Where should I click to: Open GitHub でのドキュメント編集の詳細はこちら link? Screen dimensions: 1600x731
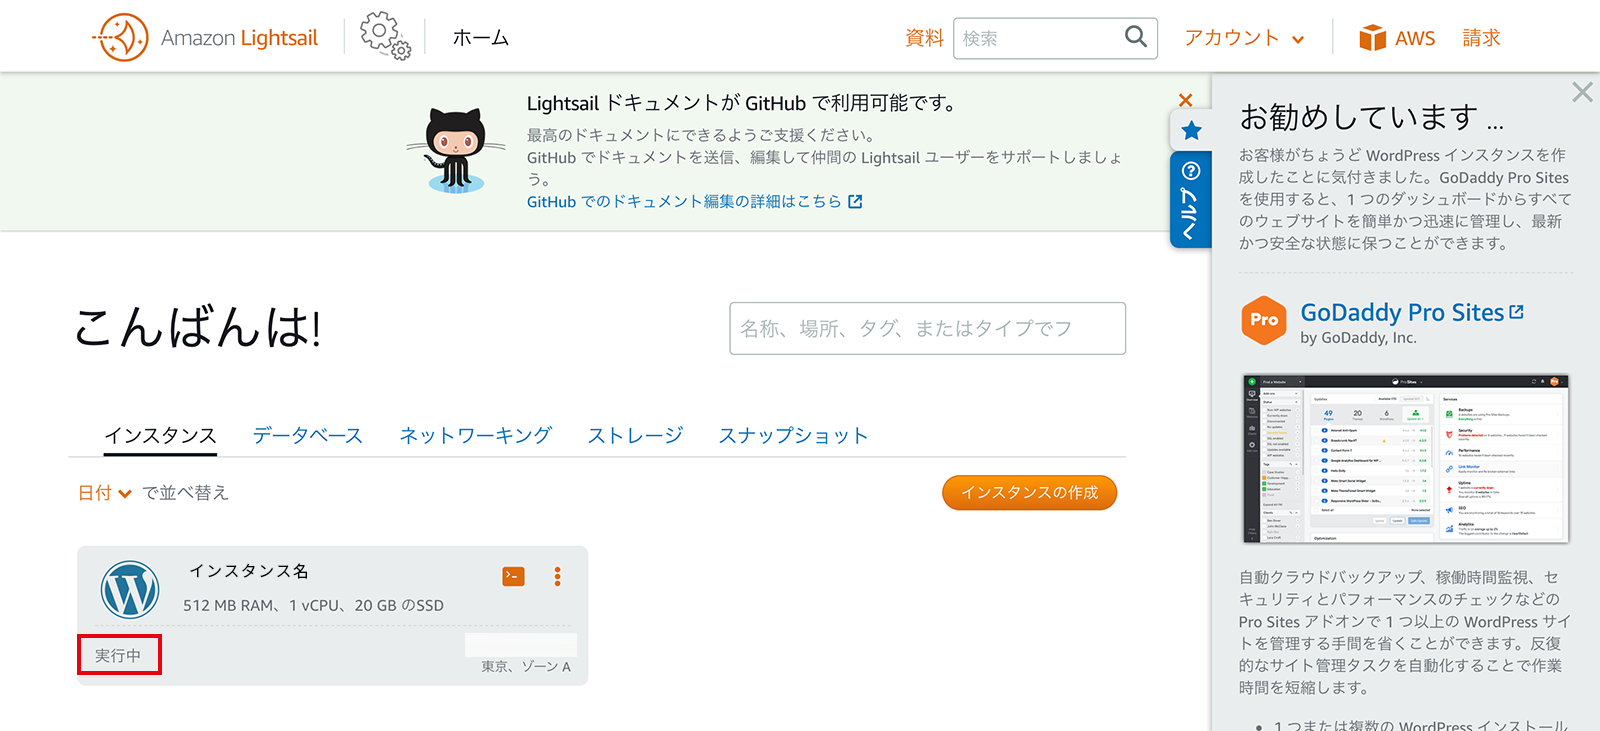(x=684, y=201)
